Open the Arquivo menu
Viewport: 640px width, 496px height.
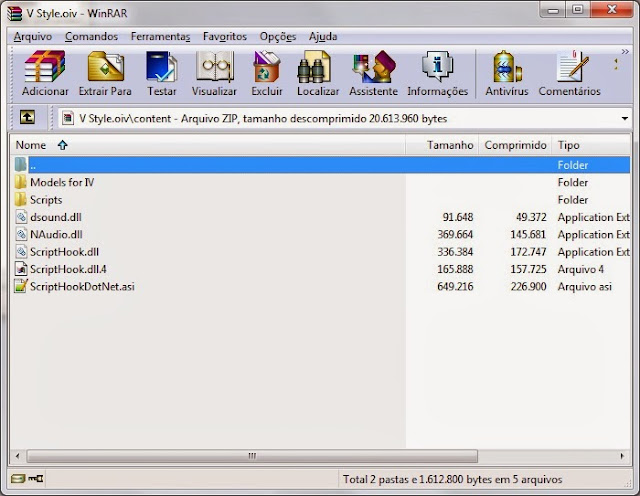point(33,36)
